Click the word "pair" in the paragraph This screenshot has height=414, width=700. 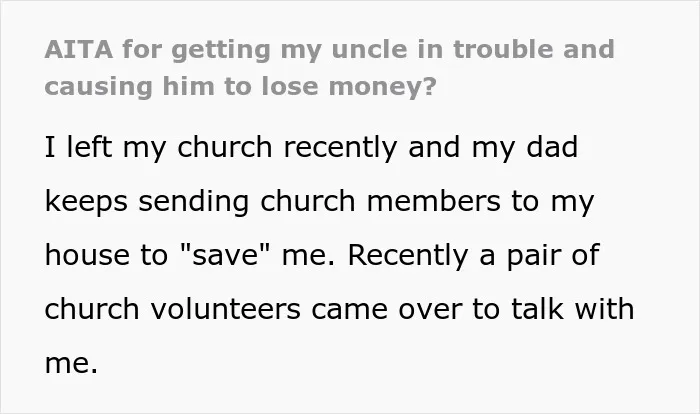pos(533,256)
